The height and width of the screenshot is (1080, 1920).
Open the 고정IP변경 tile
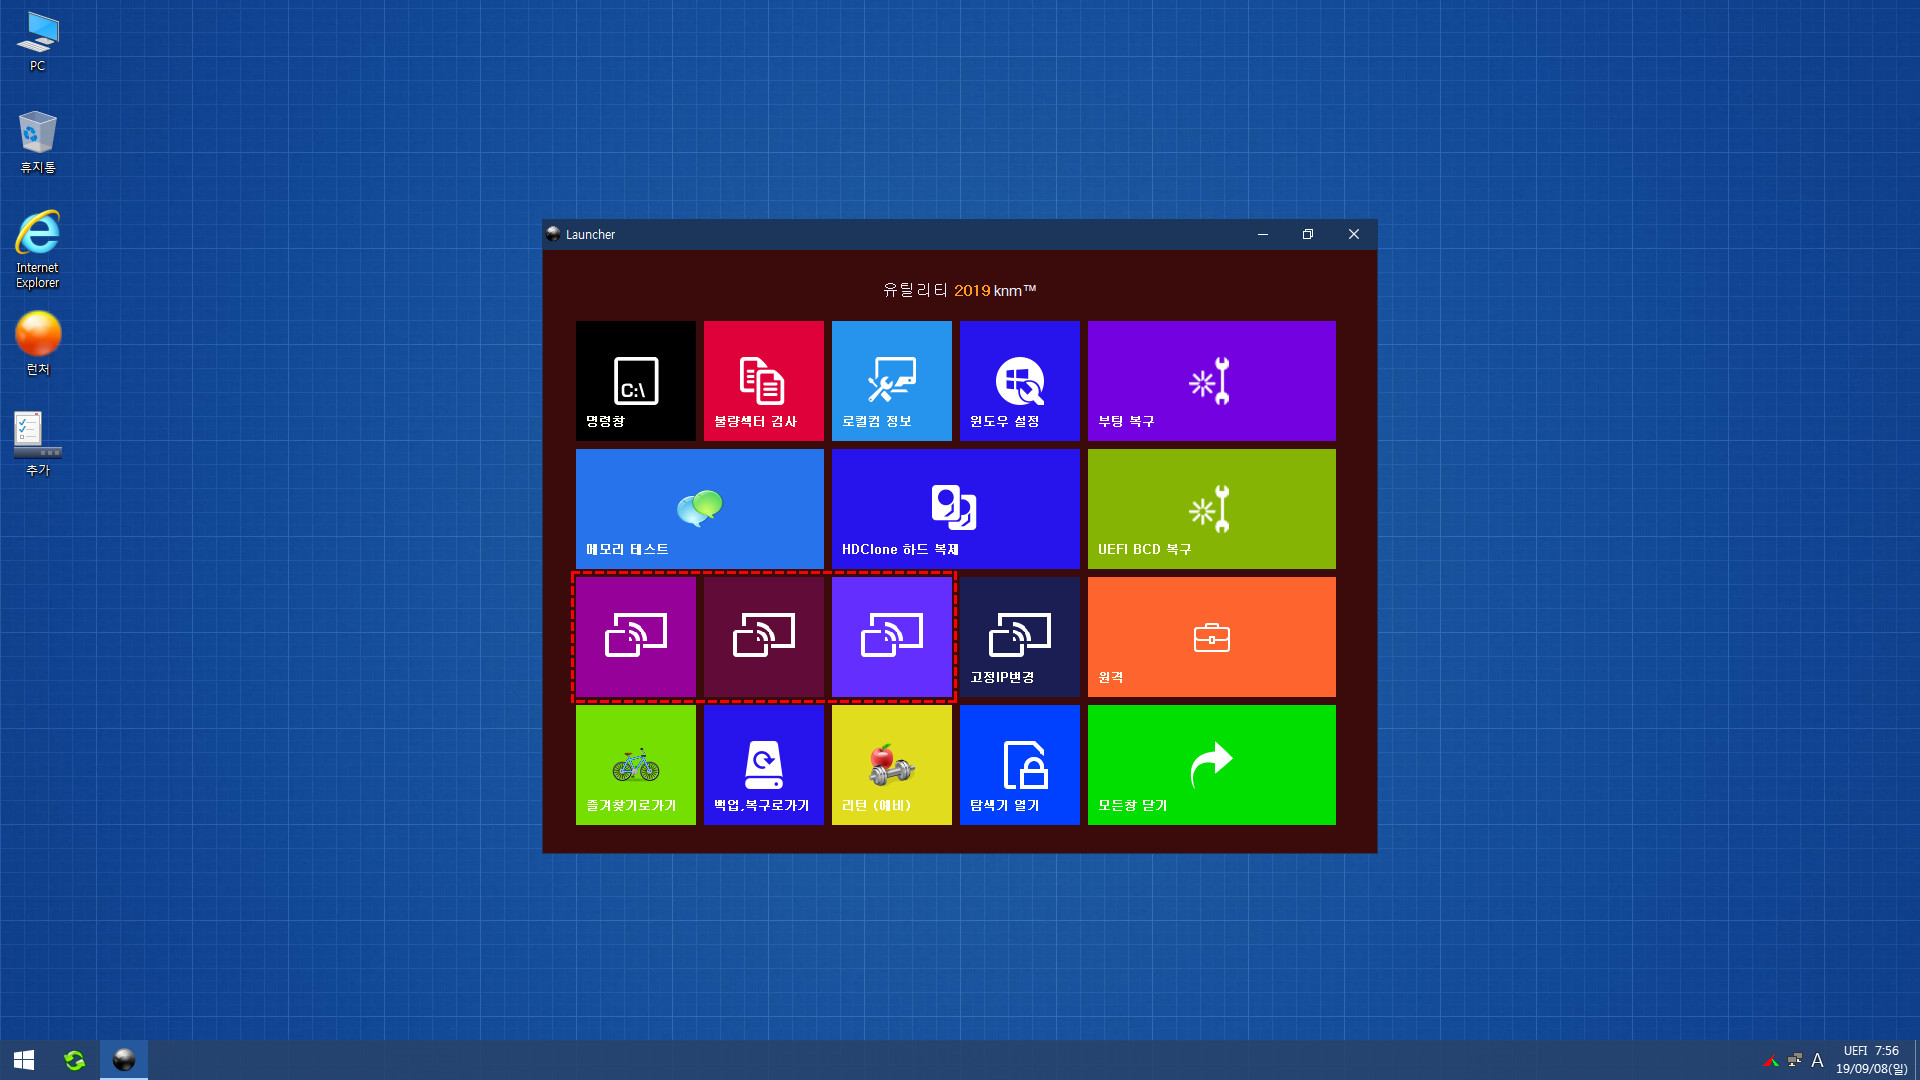[x=1019, y=637]
